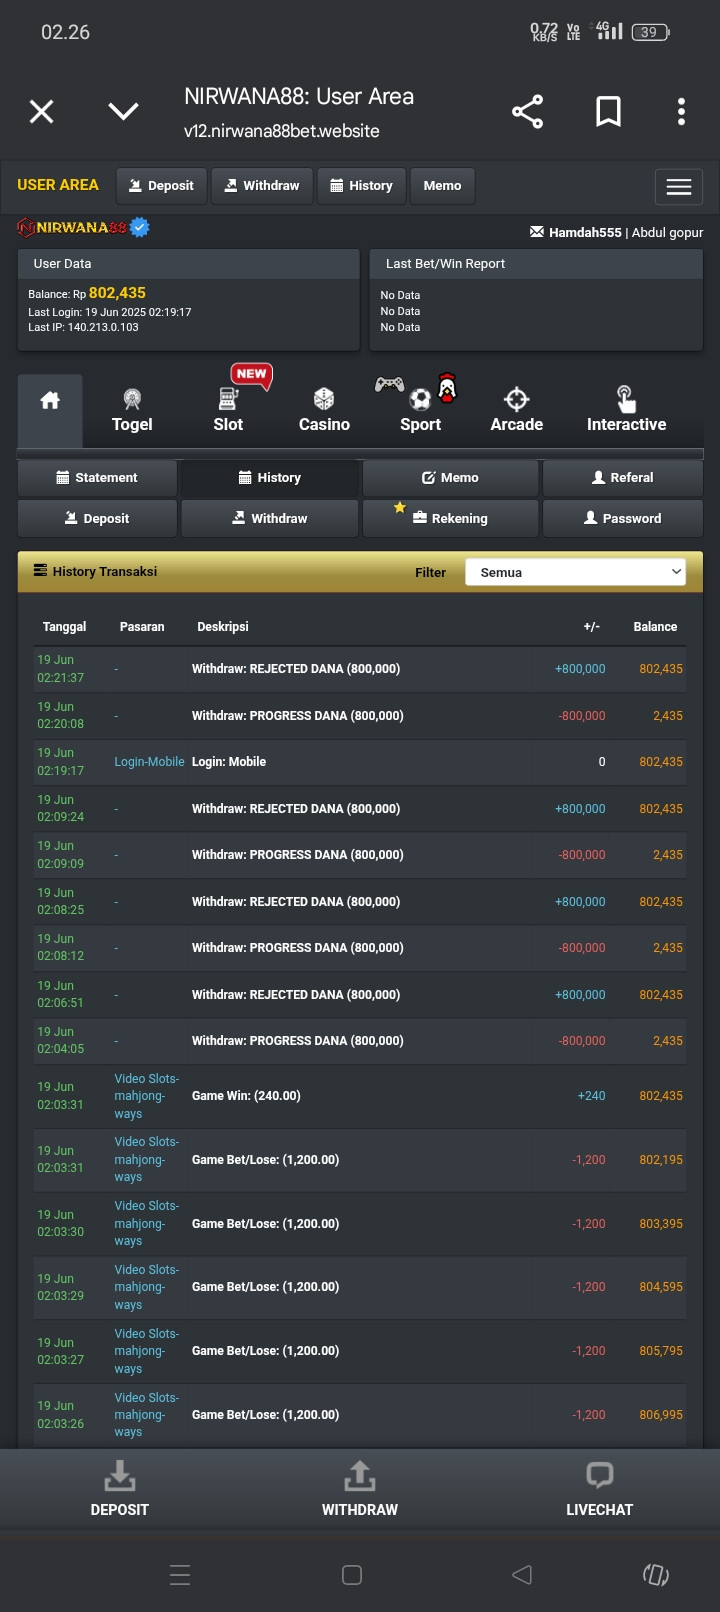Tap the bottom DEPOSIT download icon

tap(120, 1476)
